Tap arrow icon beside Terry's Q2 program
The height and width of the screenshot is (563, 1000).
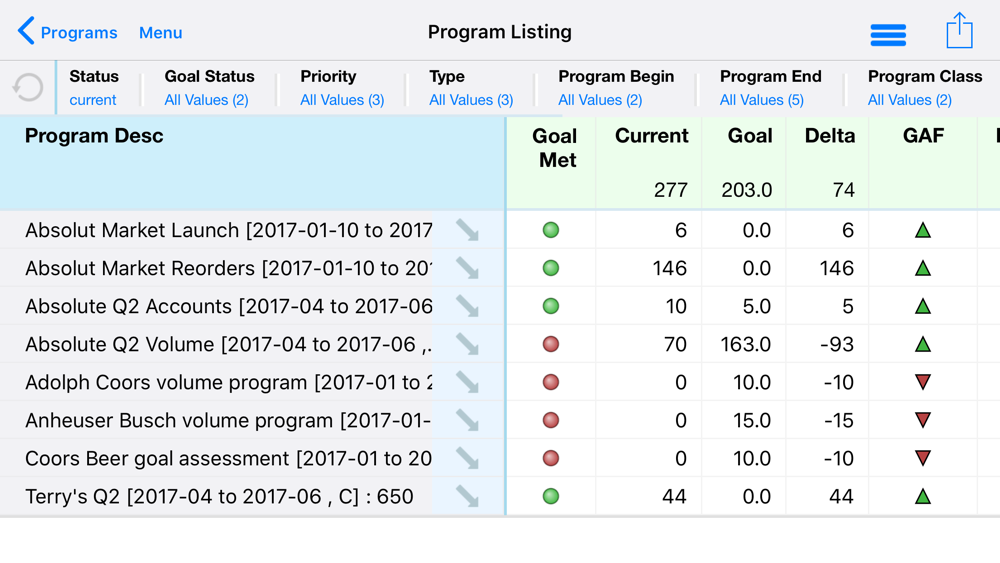tap(467, 496)
